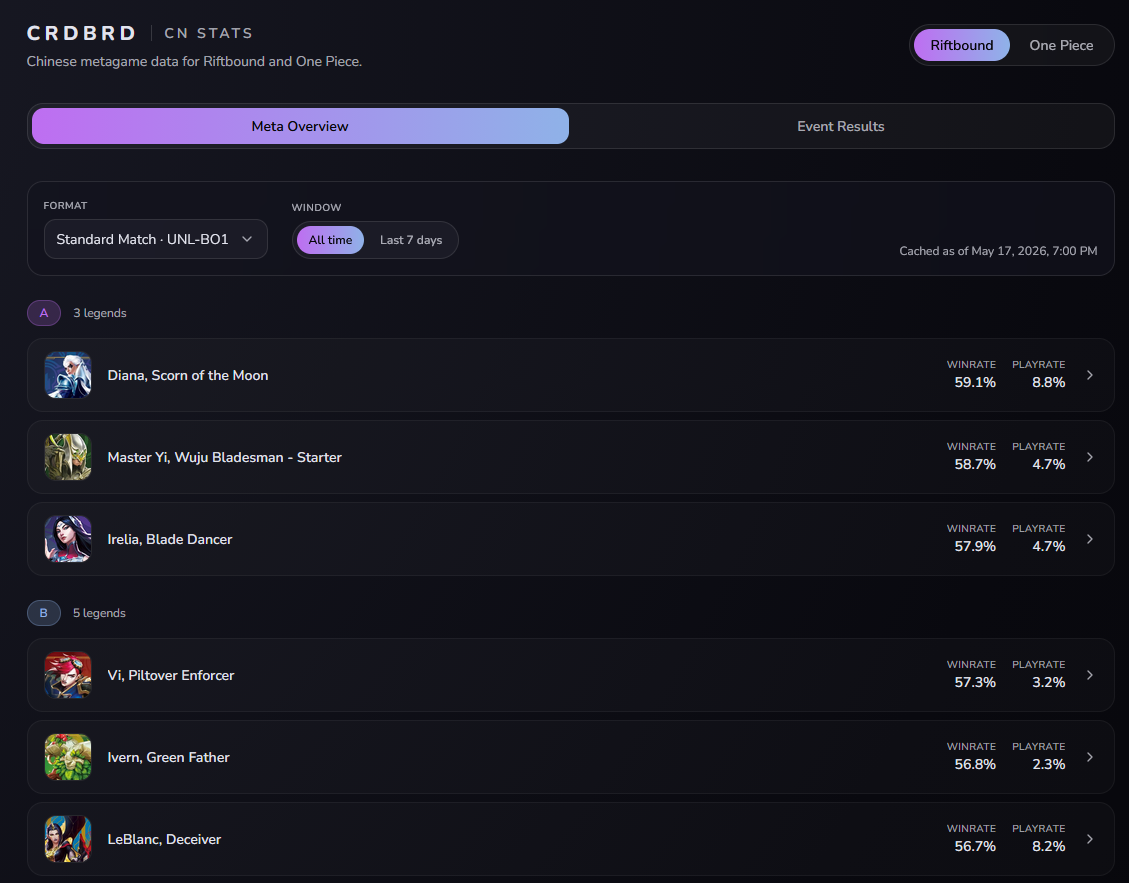Select the Meta Overview tab
This screenshot has height=883, width=1129.
click(x=300, y=126)
